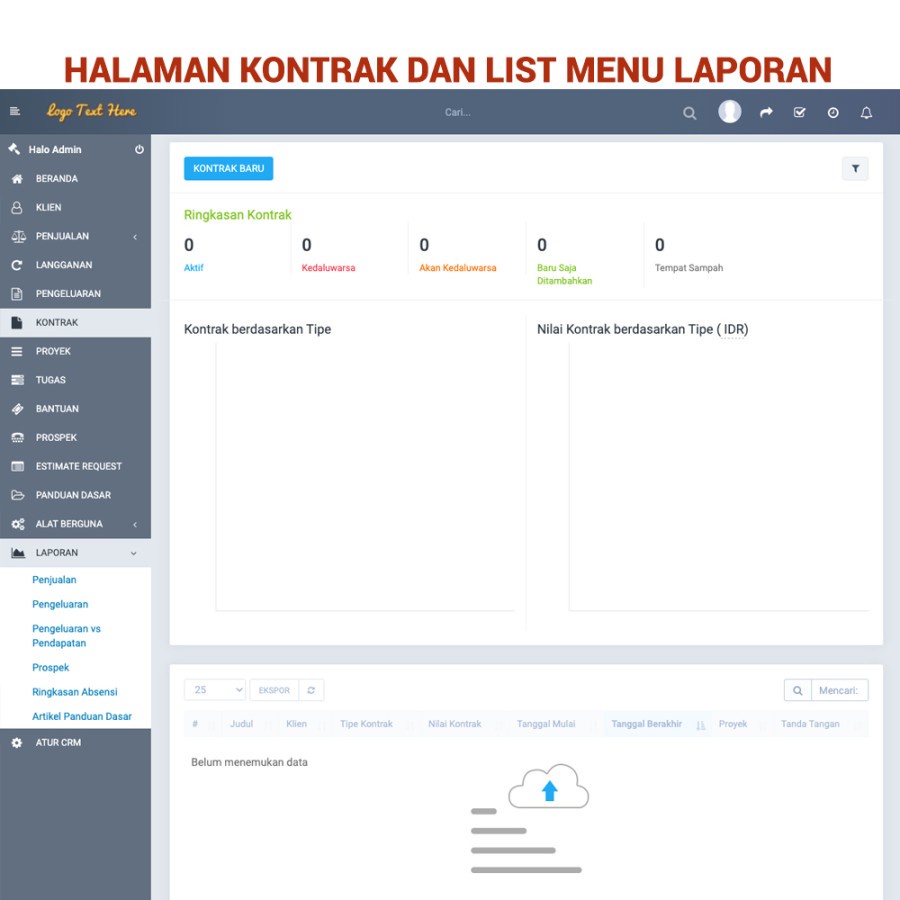Toggle the sidebar hamburger menu icon
The height and width of the screenshot is (900, 900).
tap(15, 111)
